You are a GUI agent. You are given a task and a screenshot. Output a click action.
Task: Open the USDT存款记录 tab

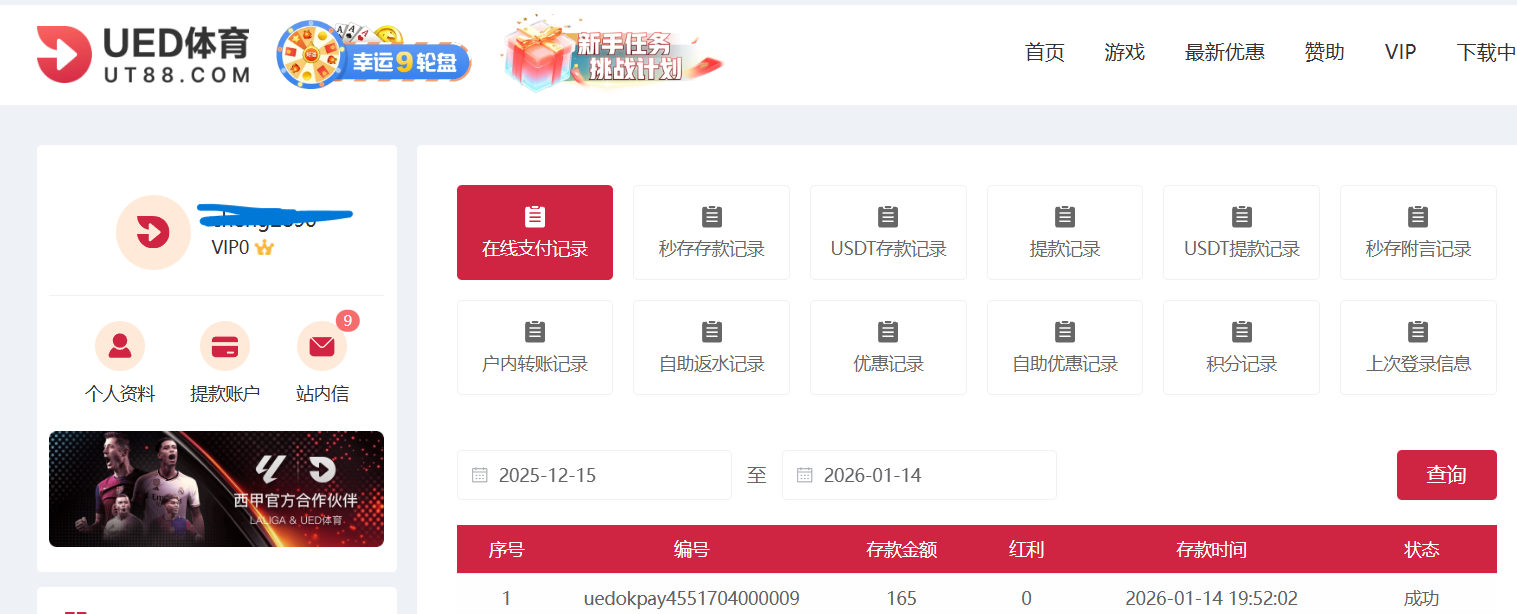pyautogui.click(x=888, y=232)
